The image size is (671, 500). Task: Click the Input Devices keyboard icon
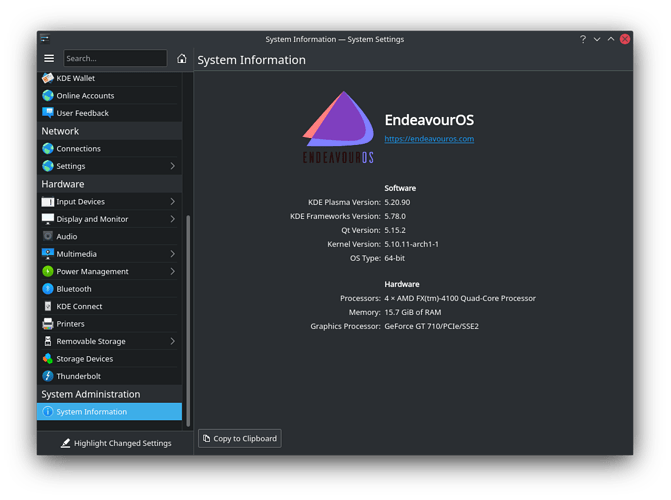pyautogui.click(x=48, y=202)
